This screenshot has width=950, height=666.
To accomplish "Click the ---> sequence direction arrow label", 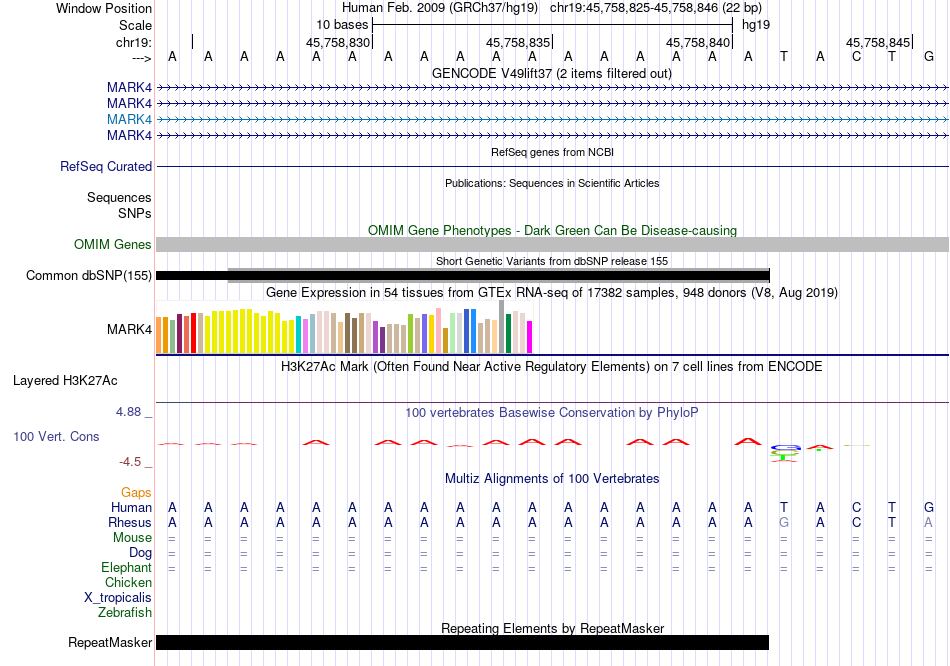I will click(x=141, y=58).
